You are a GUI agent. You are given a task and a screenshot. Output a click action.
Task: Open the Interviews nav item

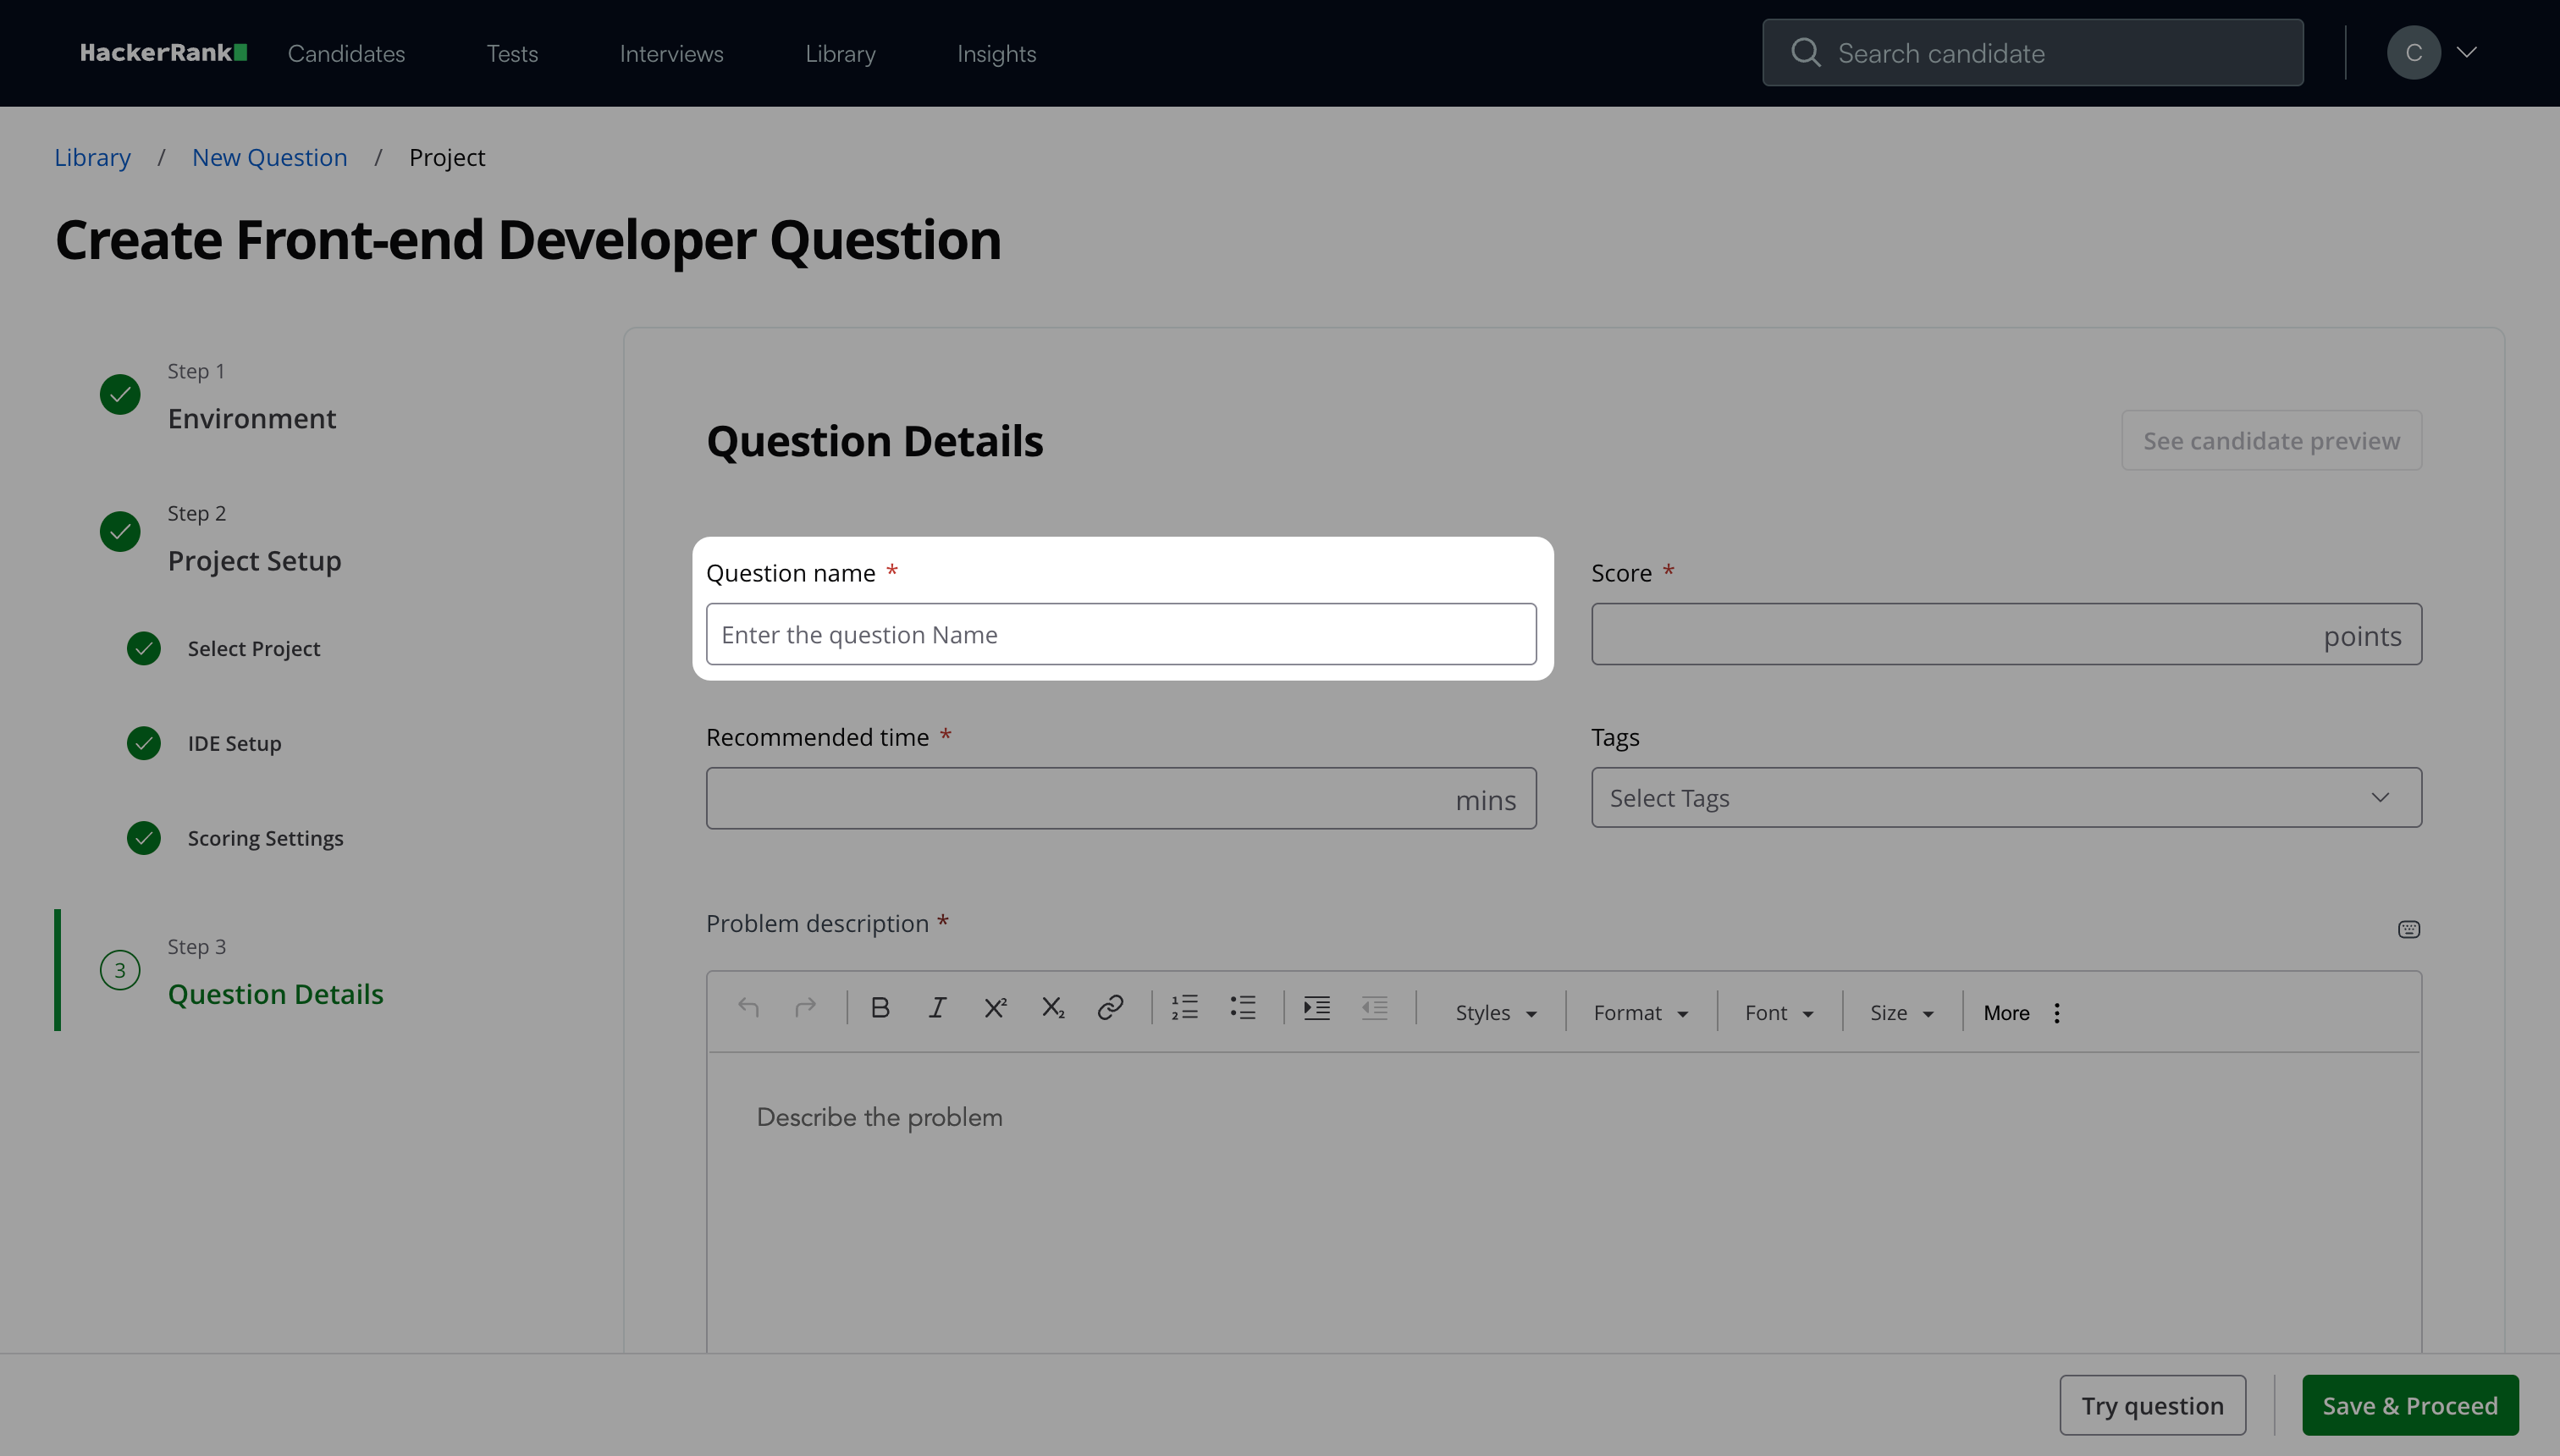point(671,54)
